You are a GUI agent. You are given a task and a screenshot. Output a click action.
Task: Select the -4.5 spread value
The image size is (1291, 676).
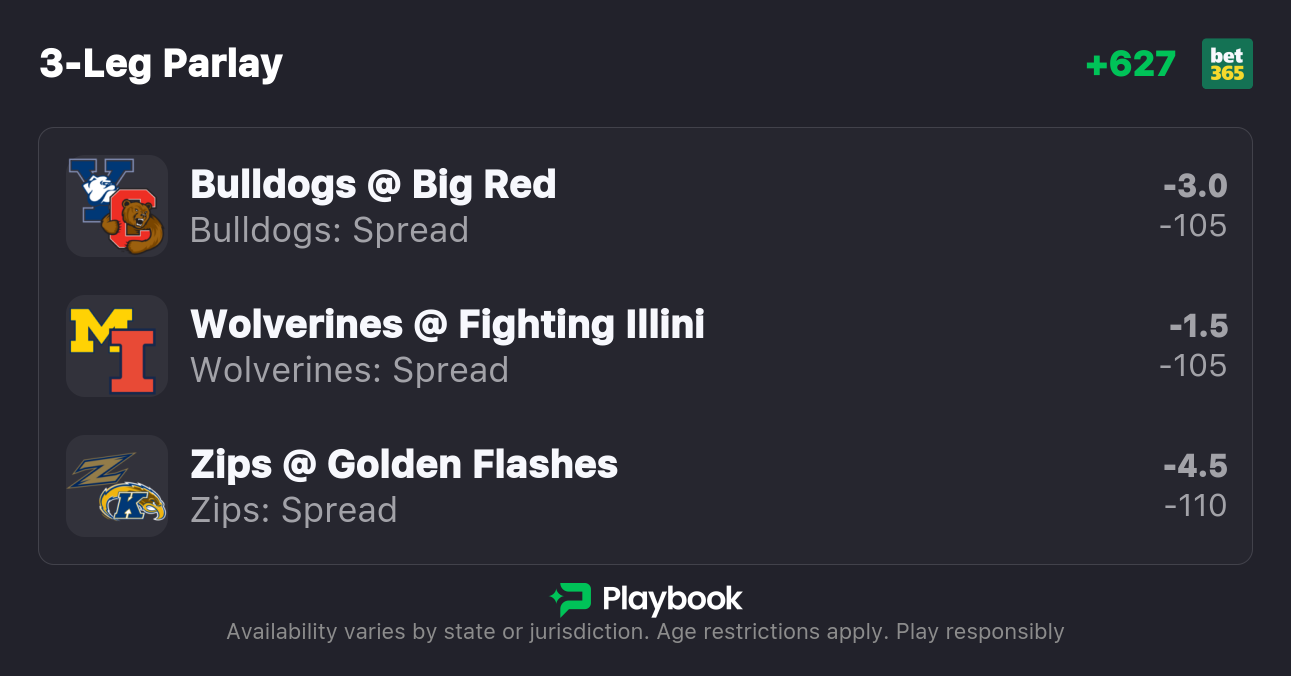tap(1195, 466)
